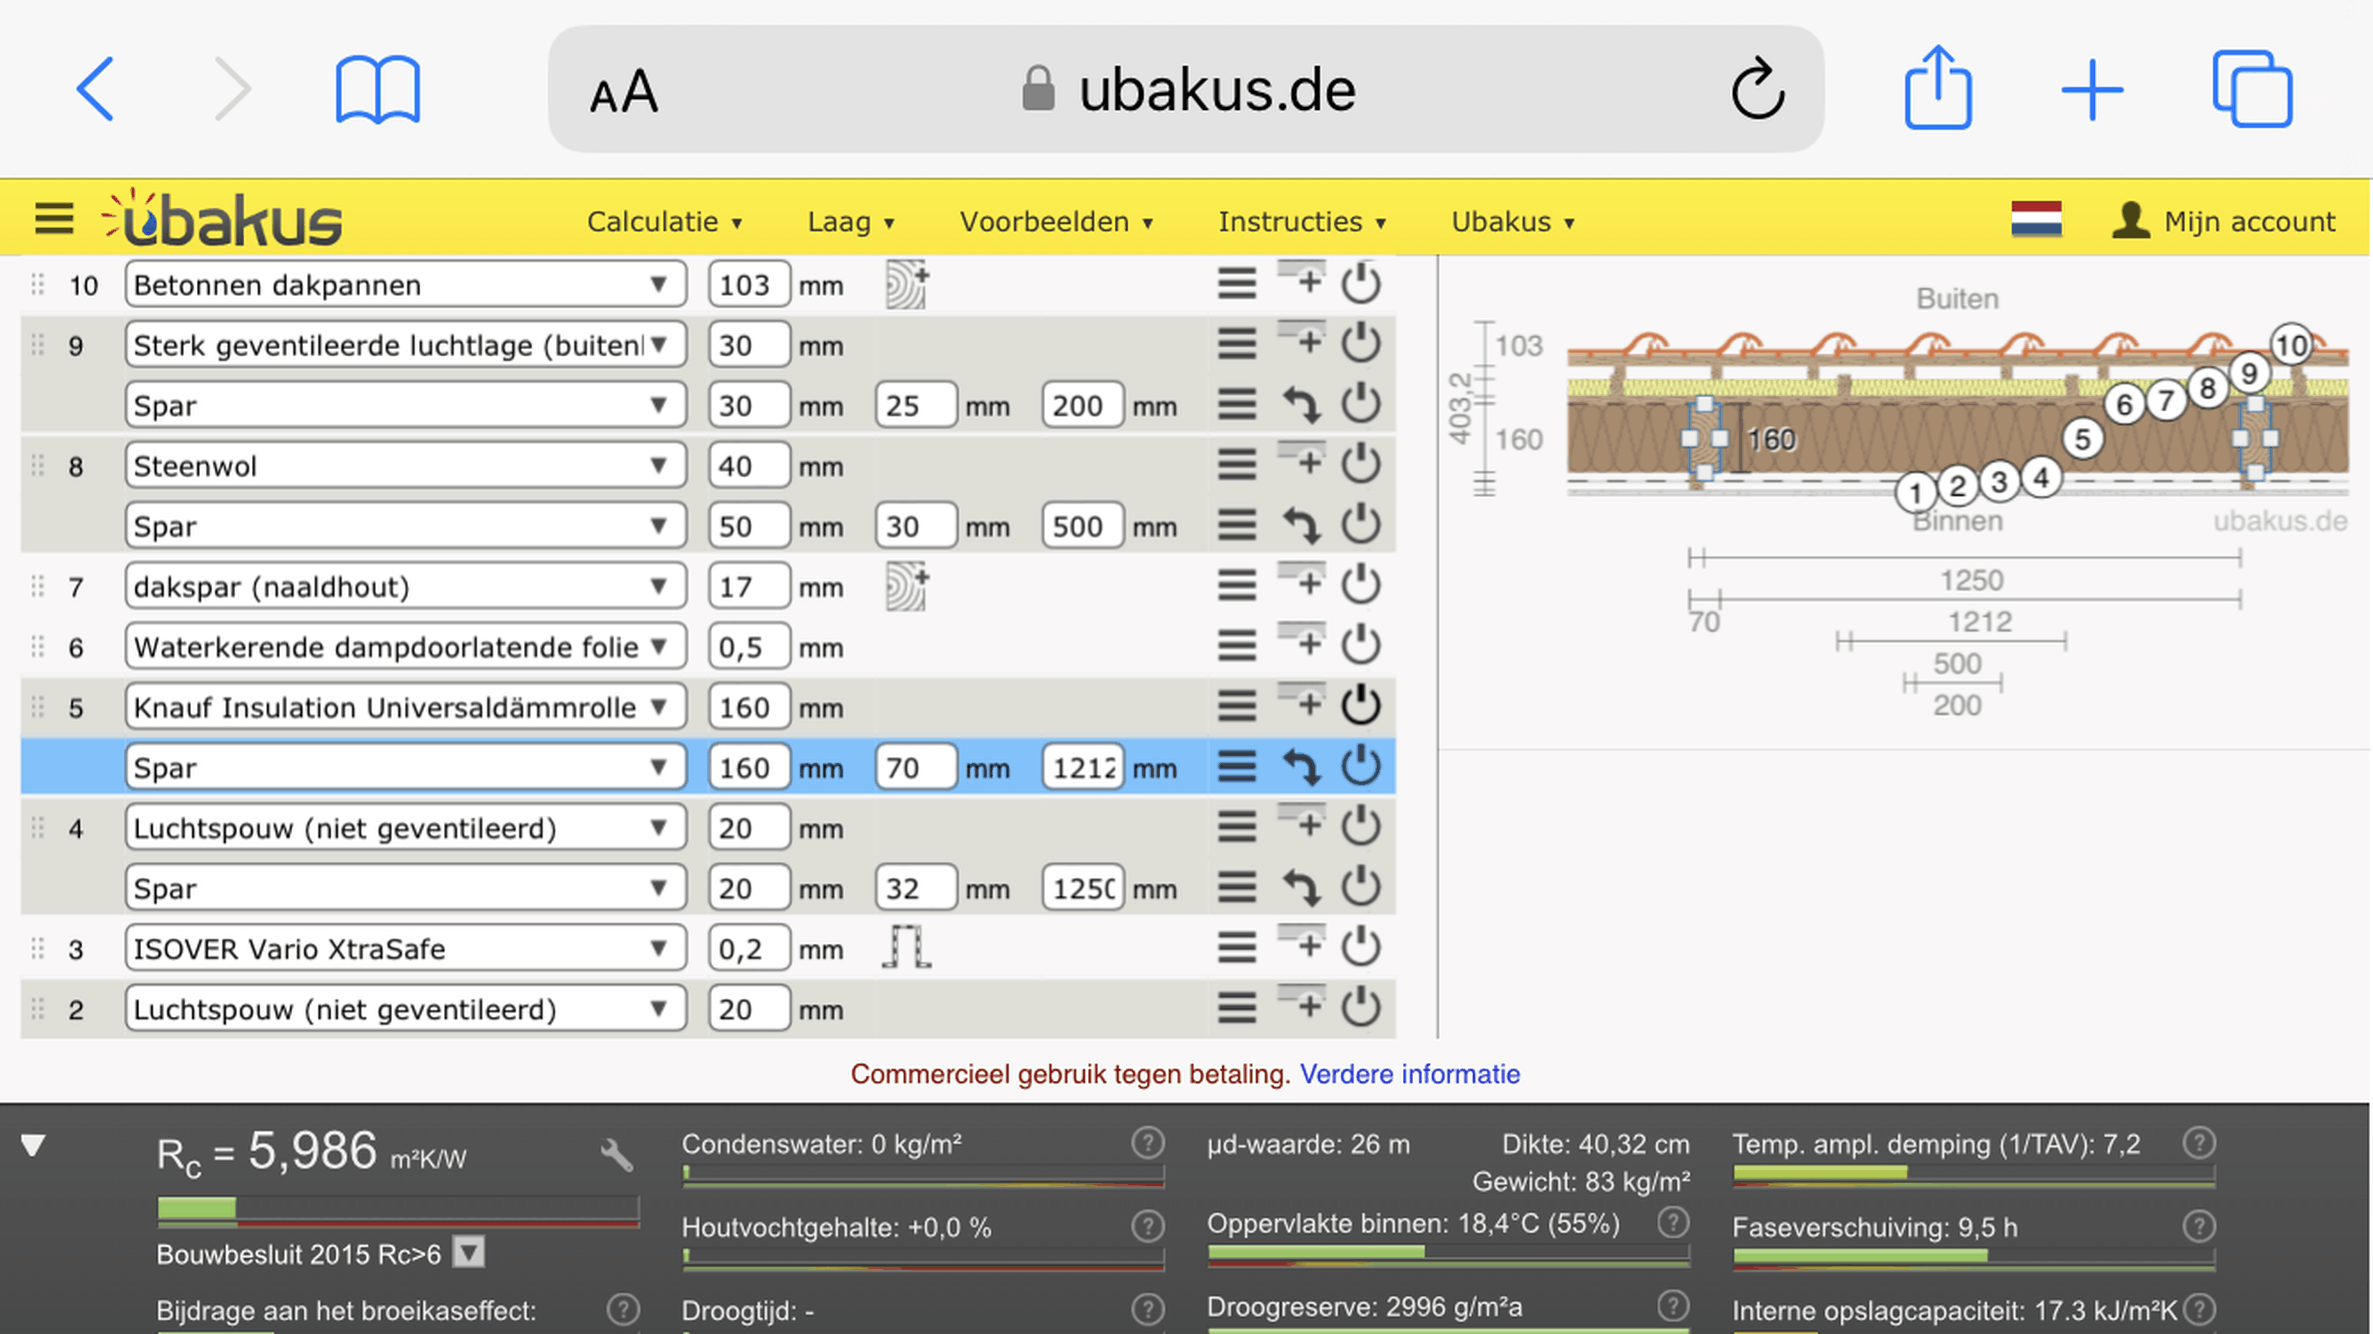The height and width of the screenshot is (1334, 2373).
Task: Remove the Spar under layer 9
Action: pos(1302,405)
